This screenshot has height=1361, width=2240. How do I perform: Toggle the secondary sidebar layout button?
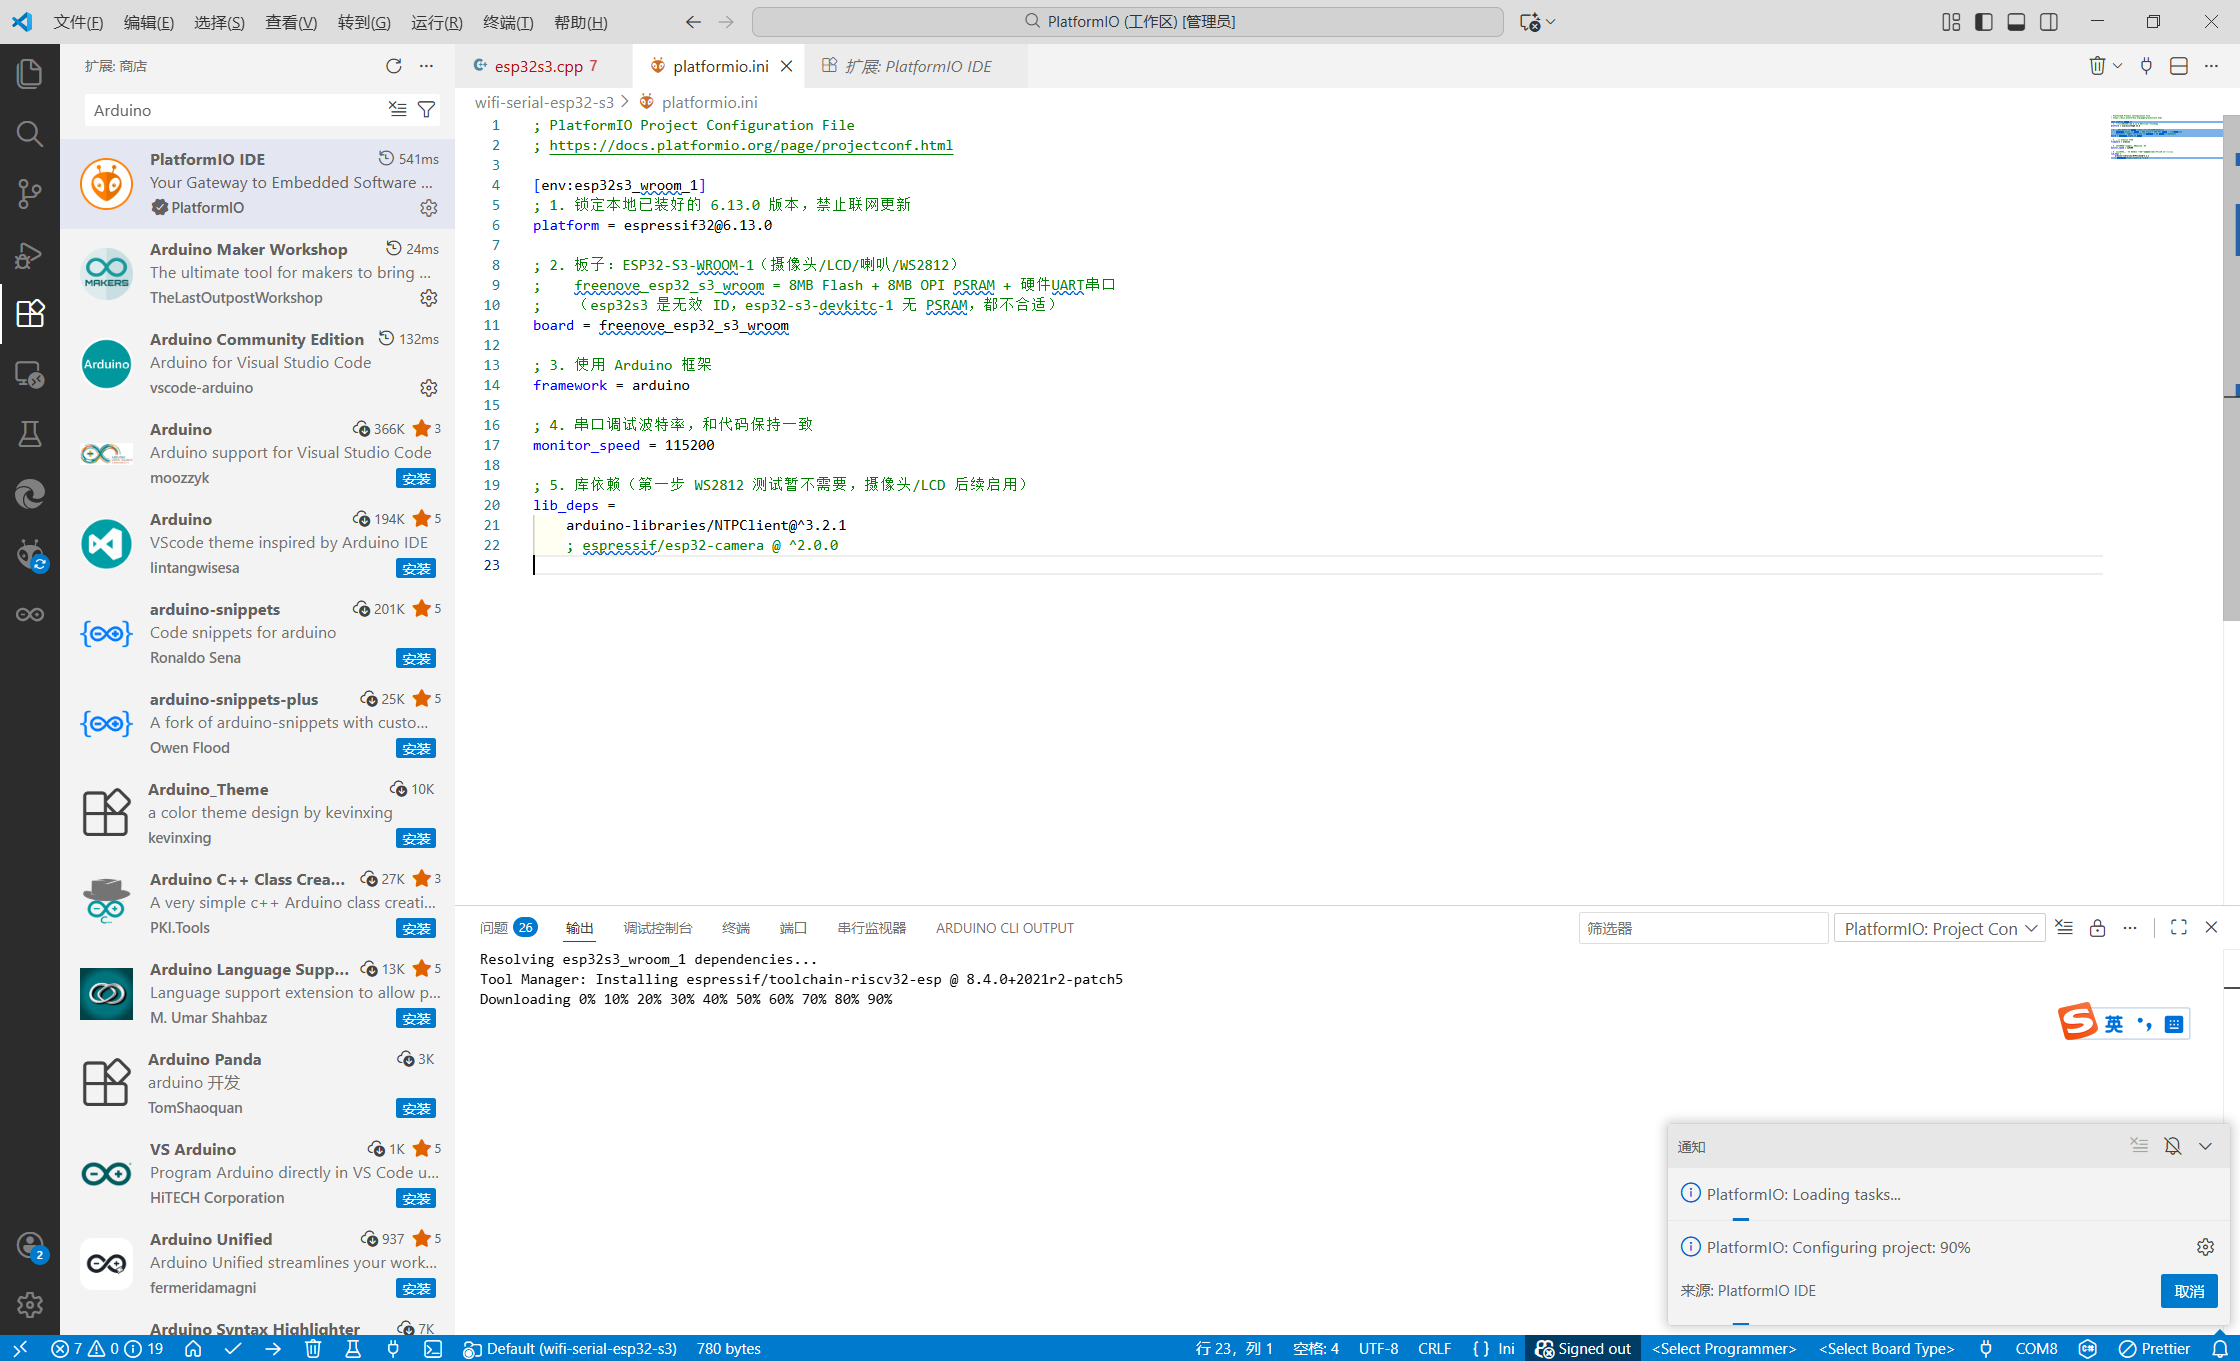pyautogui.click(x=2049, y=22)
